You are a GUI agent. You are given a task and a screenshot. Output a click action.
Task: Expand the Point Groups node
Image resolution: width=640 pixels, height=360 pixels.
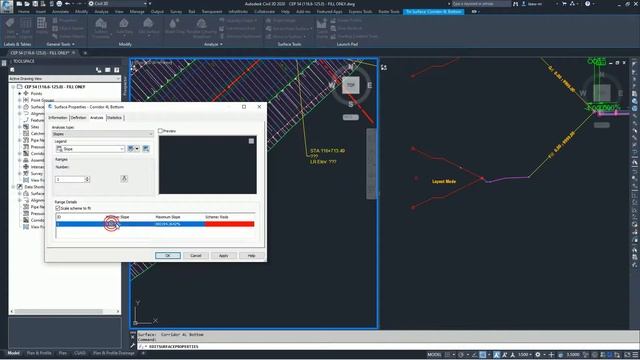click(x=20, y=100)
